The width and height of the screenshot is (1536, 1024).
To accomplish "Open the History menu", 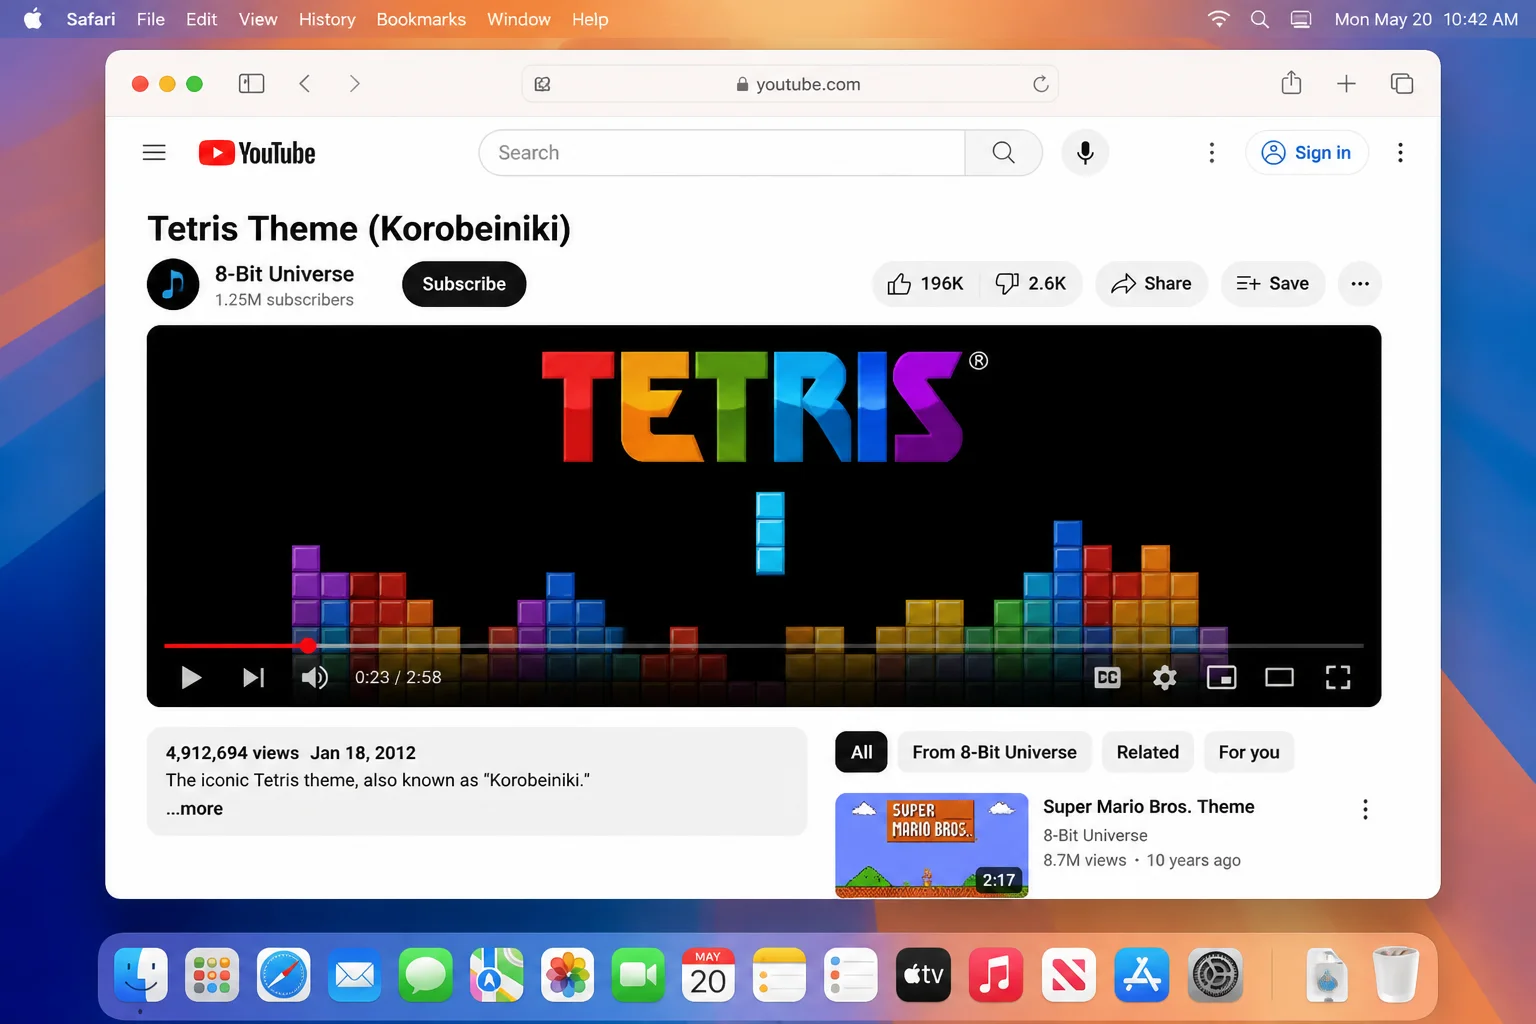I will point(327,19).
